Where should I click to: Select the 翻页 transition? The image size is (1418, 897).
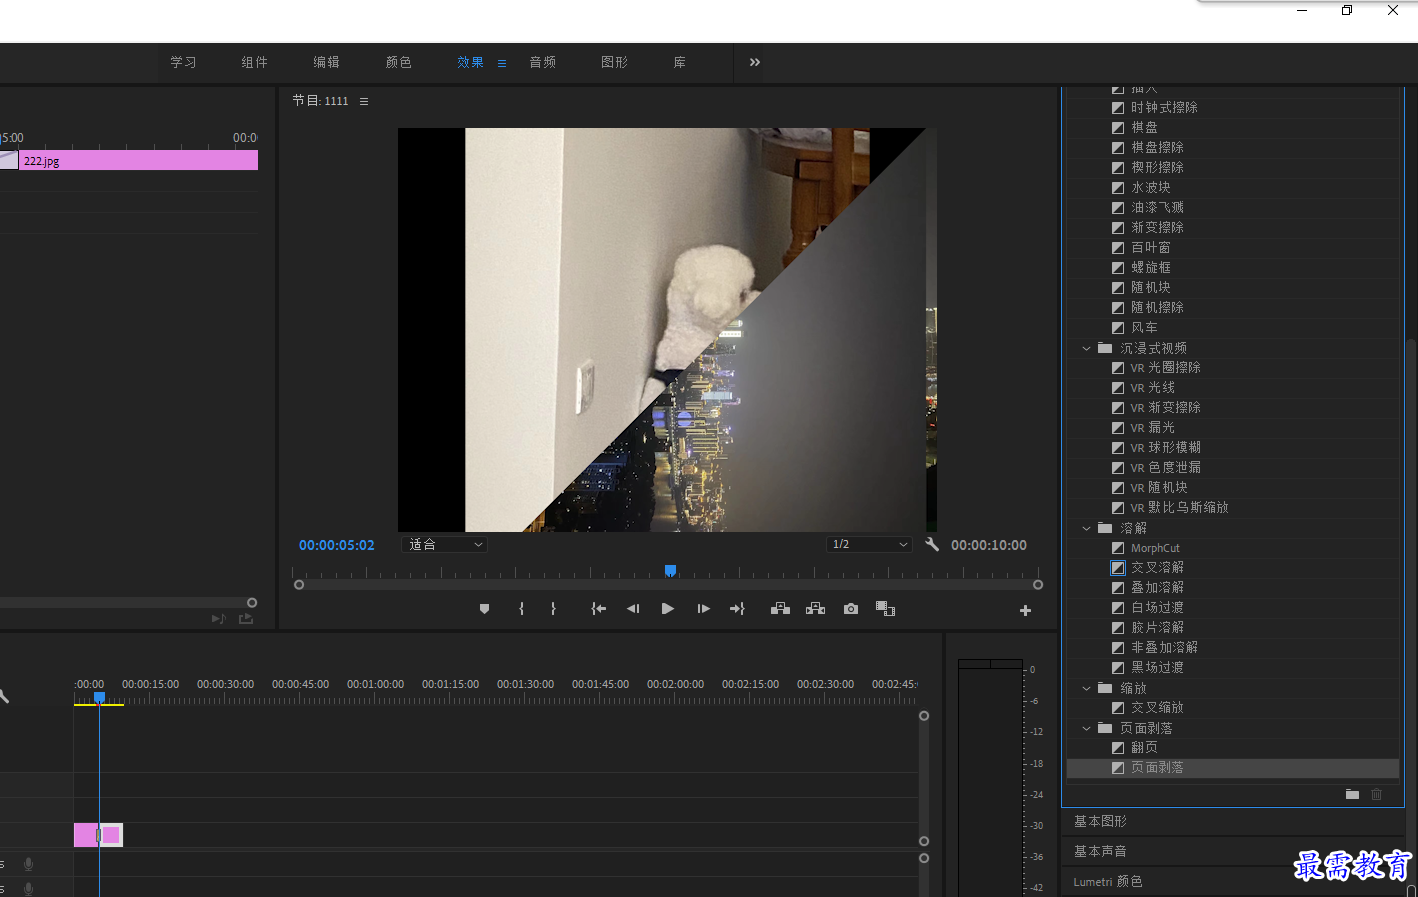(x=1144, y=747)
